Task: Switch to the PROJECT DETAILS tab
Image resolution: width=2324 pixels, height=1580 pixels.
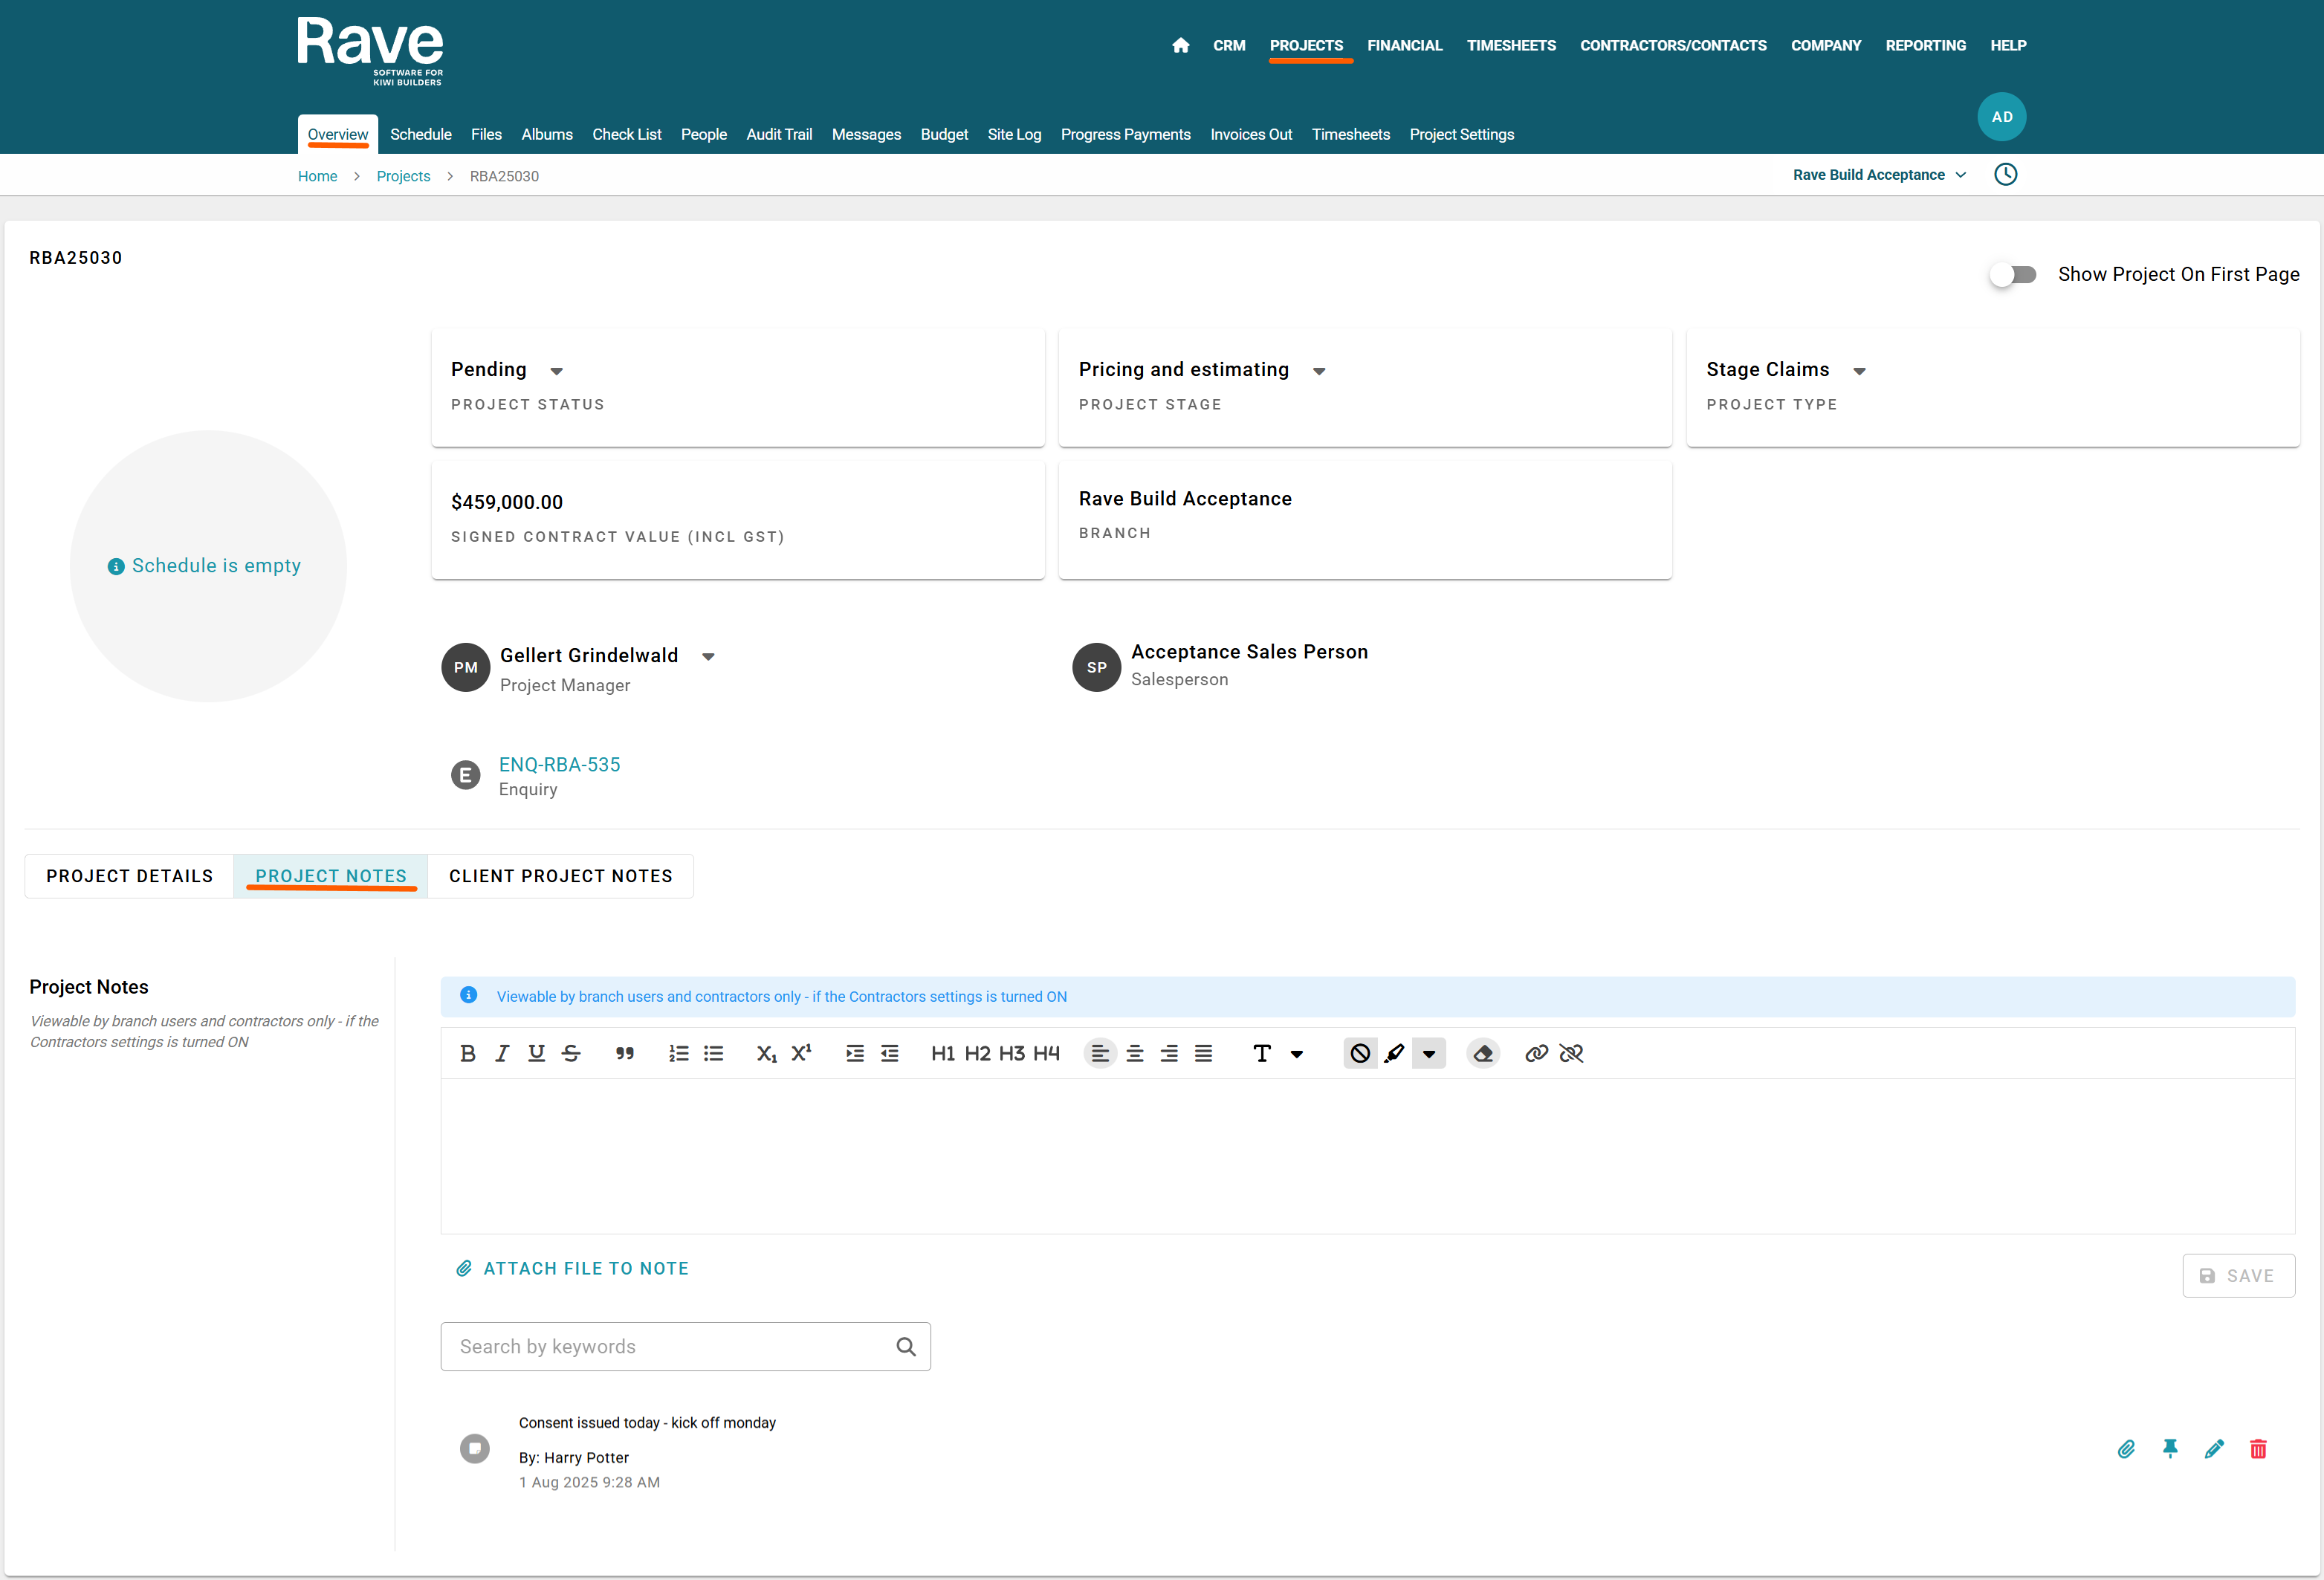Action: [129, 876]
